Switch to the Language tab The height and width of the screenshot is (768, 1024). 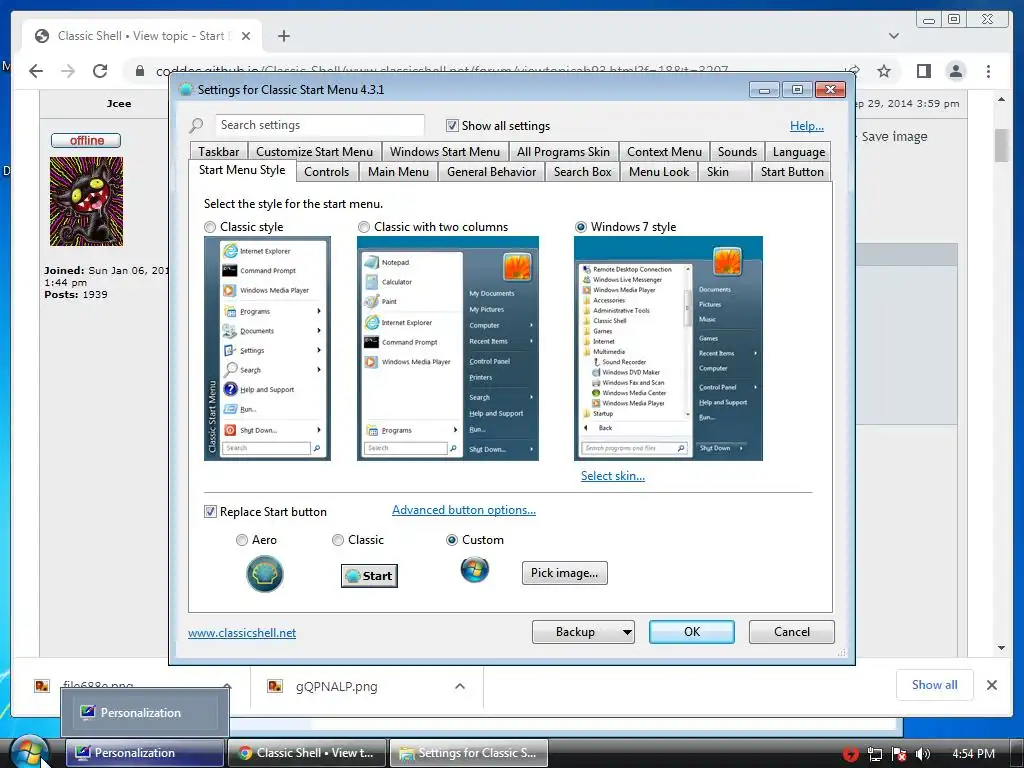tap(799, 152)
